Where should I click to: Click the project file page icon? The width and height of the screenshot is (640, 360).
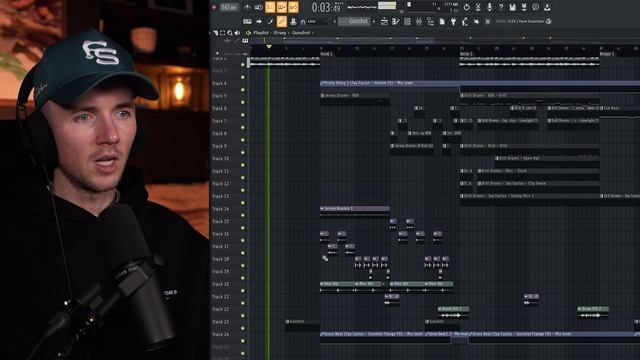pyautogui.click(x=442, y=21)
